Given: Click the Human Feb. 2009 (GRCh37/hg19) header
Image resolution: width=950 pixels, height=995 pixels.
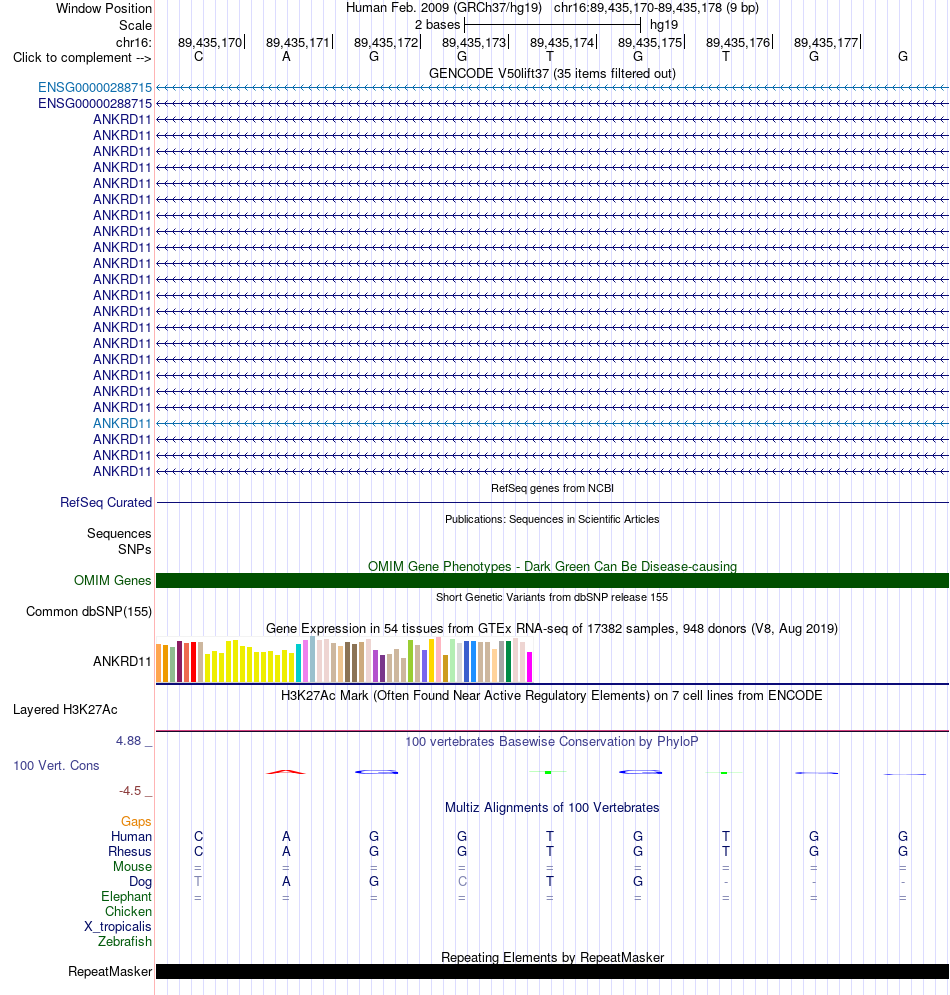Looking at the screenshot, I should (x=444, y=8).
